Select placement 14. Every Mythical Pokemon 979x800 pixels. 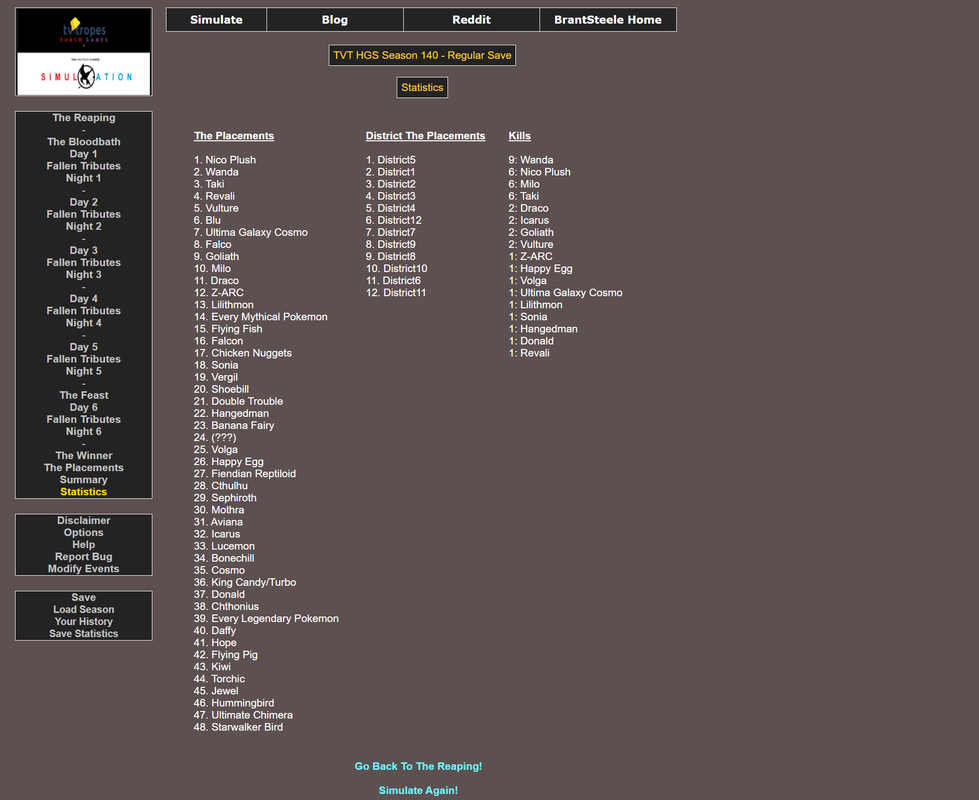(x=260, y=317)
